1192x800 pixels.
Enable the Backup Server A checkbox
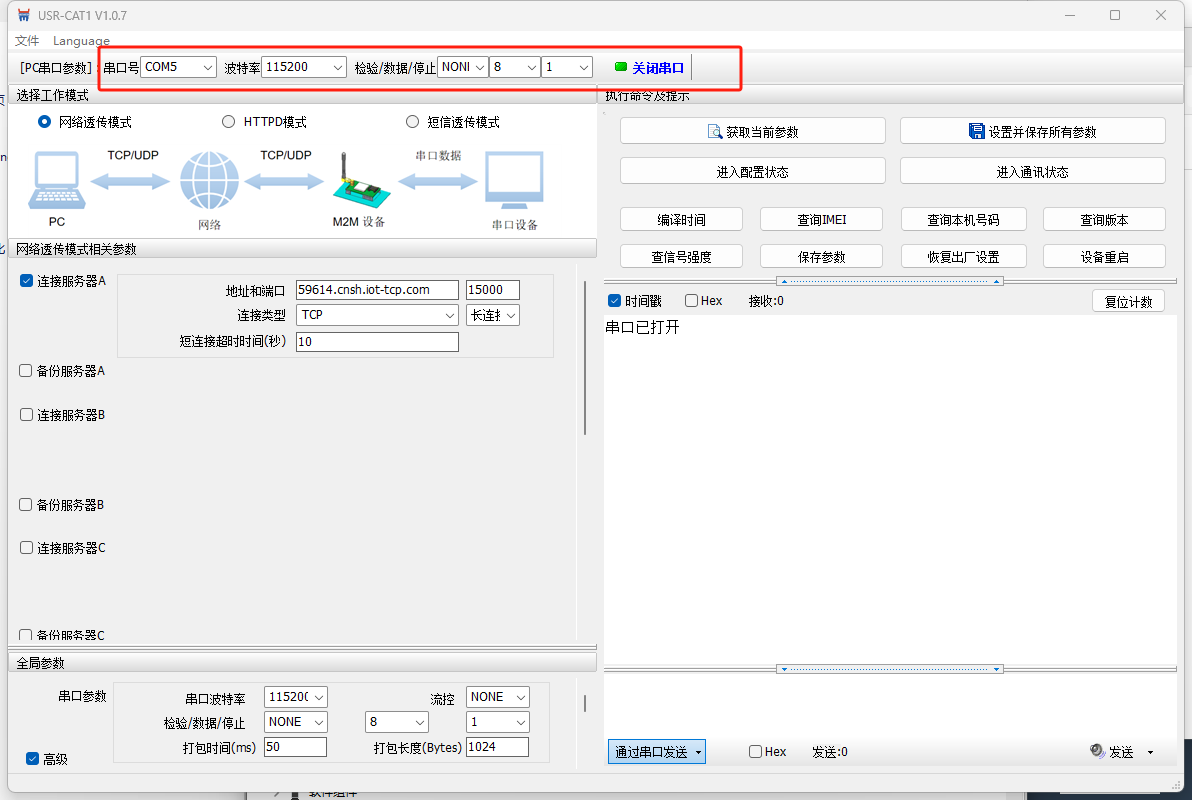(26, 371)
